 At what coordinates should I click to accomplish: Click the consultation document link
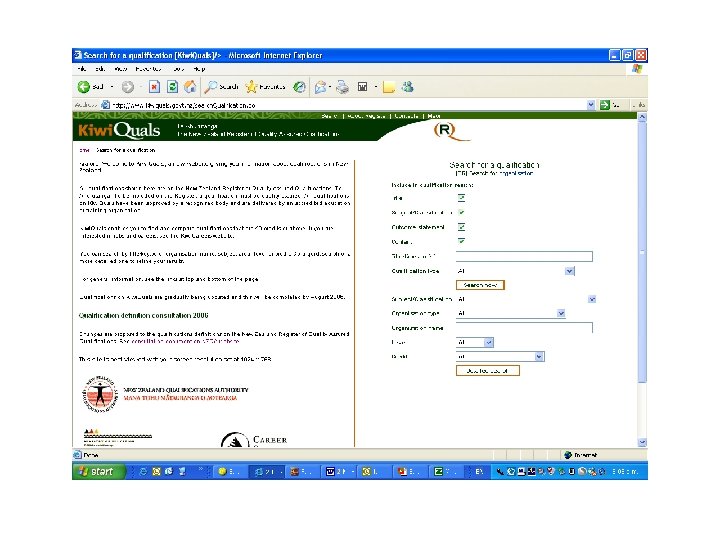186,341
